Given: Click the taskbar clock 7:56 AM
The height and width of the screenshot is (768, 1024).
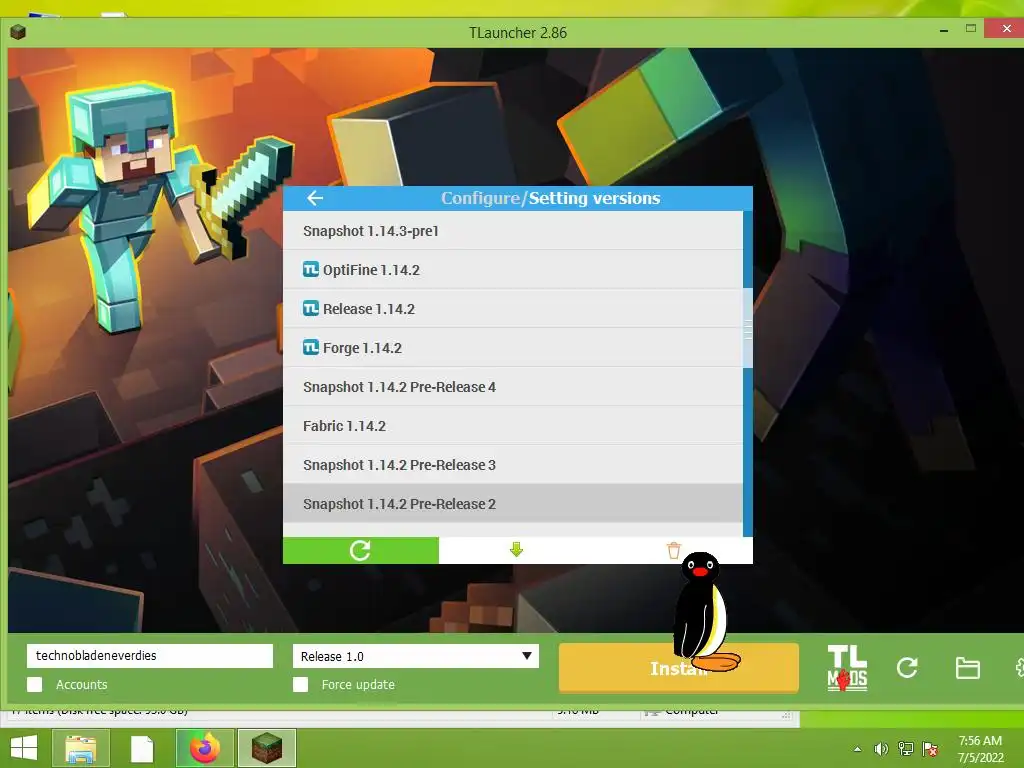Looking at the screenshot, I should click(980, 741).
